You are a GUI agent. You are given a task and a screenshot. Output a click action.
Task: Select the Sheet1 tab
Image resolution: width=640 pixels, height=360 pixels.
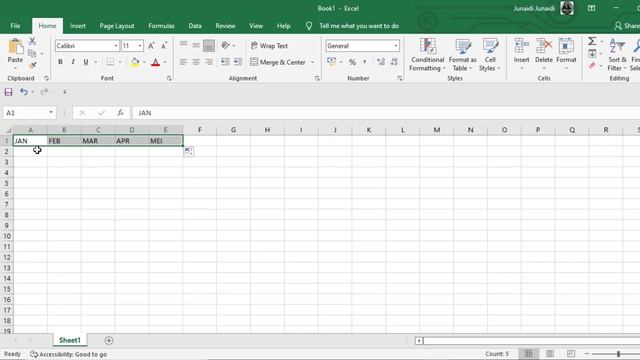tap(70, 340)
